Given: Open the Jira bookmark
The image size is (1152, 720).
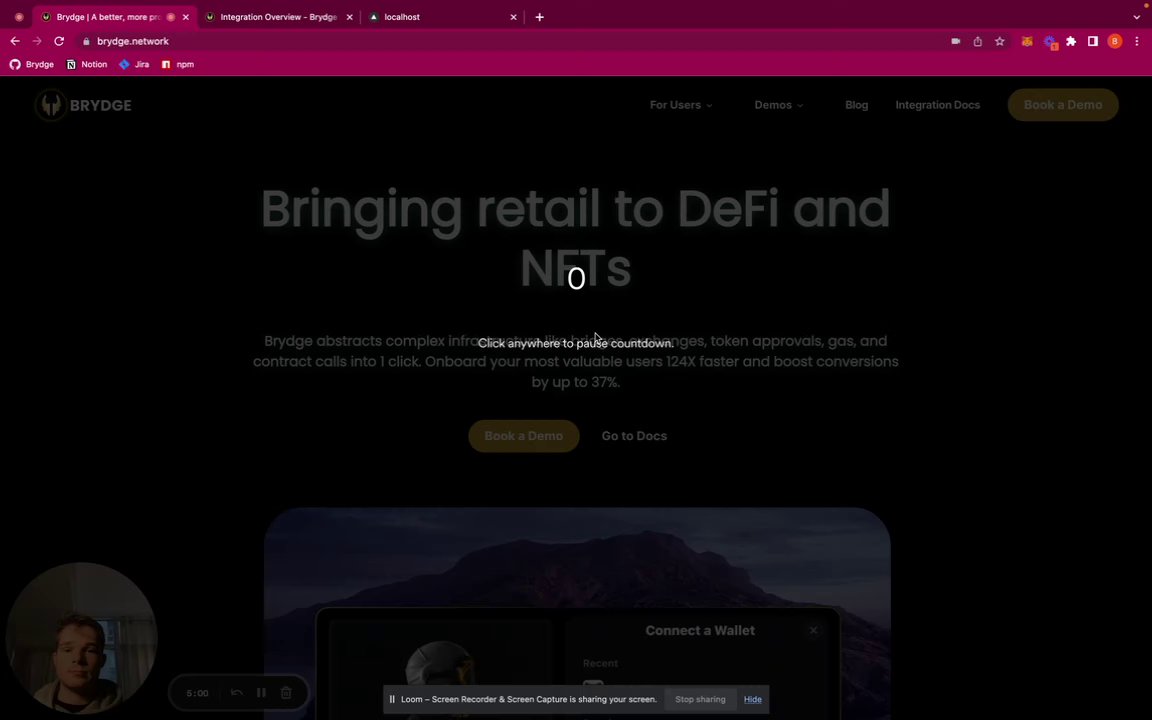Looking at the screenshot, I should point(134,64).
